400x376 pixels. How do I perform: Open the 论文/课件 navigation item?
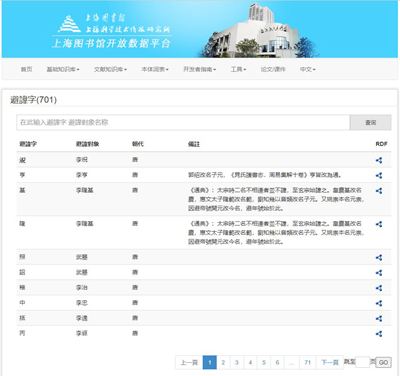[x=273, y=69]
